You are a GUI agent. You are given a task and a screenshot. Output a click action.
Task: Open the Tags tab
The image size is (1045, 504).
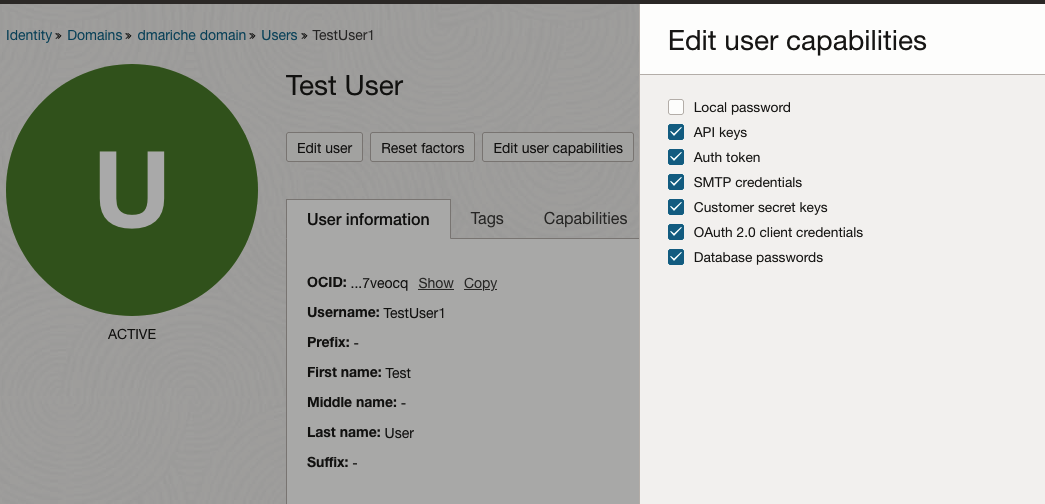tap(487, 218)
